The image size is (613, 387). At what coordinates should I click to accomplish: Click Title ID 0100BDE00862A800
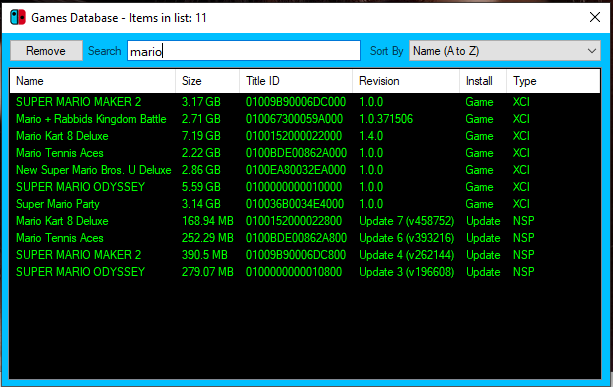[x=296, y=238]
